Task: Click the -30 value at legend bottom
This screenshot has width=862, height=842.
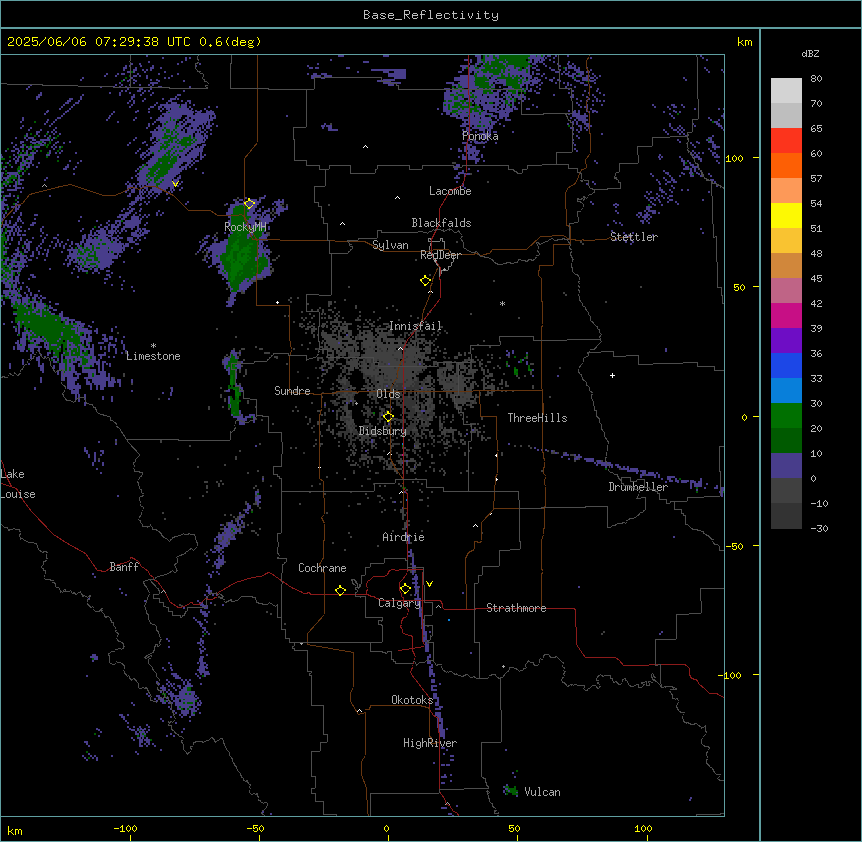Action: pos(819,528)
